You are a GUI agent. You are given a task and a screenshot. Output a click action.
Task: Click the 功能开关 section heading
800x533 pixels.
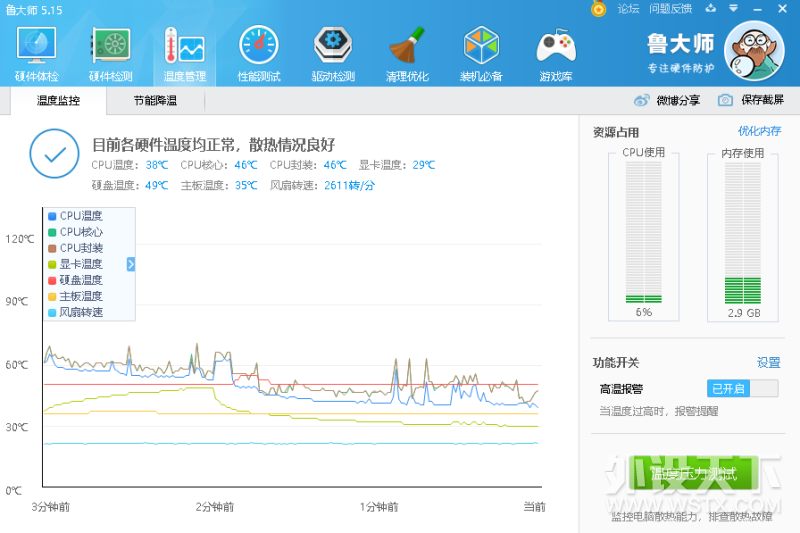point(616,363)
